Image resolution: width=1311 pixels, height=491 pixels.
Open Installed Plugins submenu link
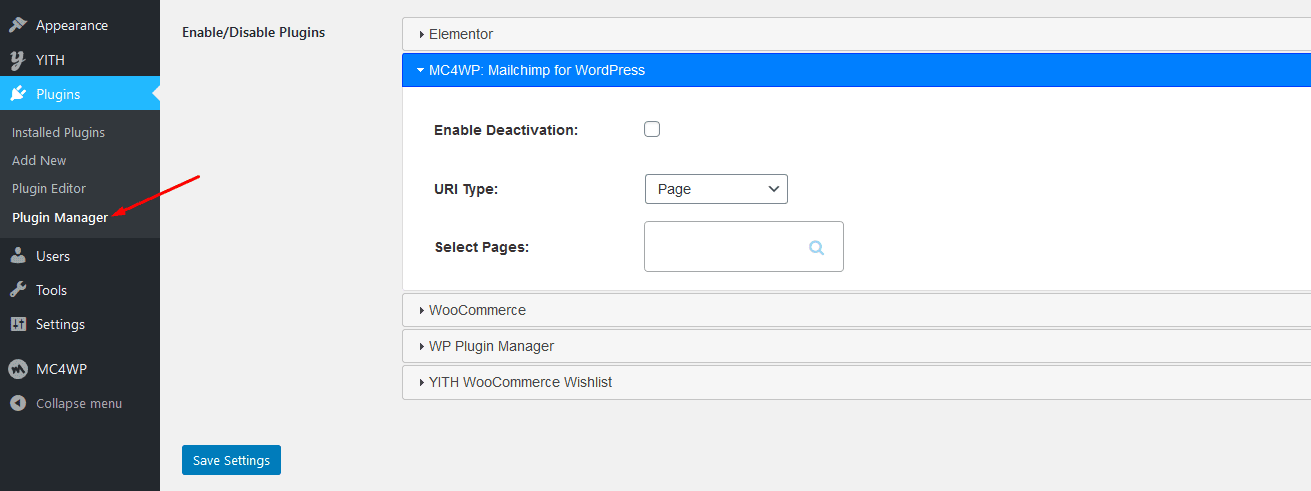[x=58, y=132]
